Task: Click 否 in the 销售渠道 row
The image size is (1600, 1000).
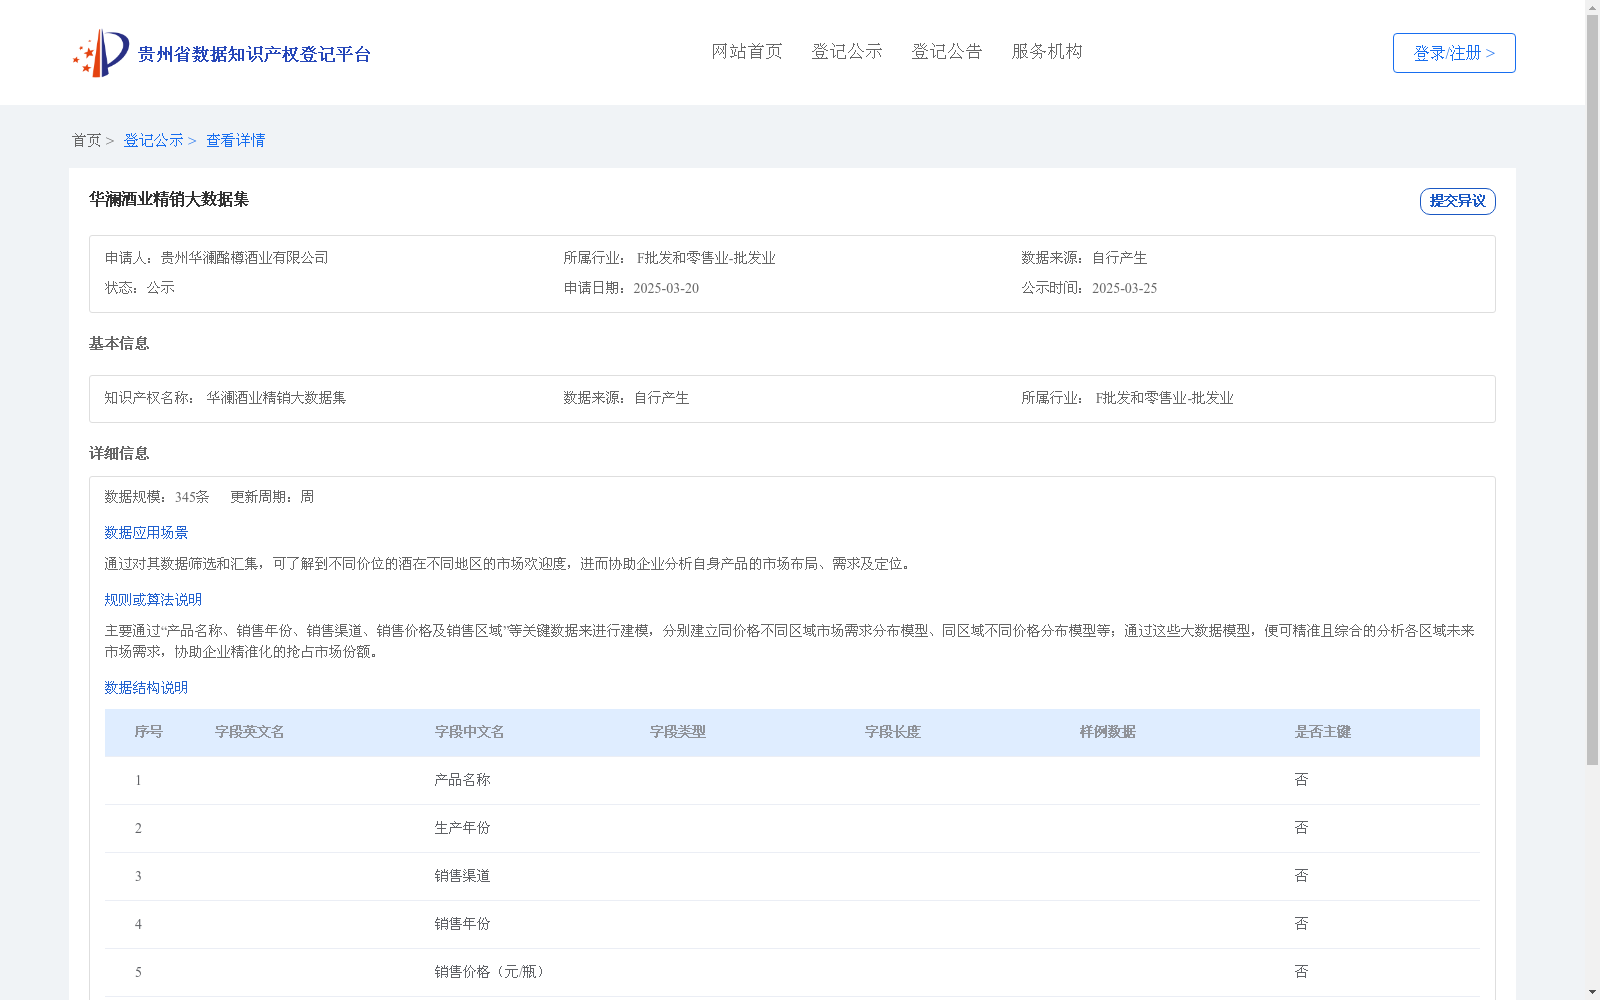Action: 1301,876
